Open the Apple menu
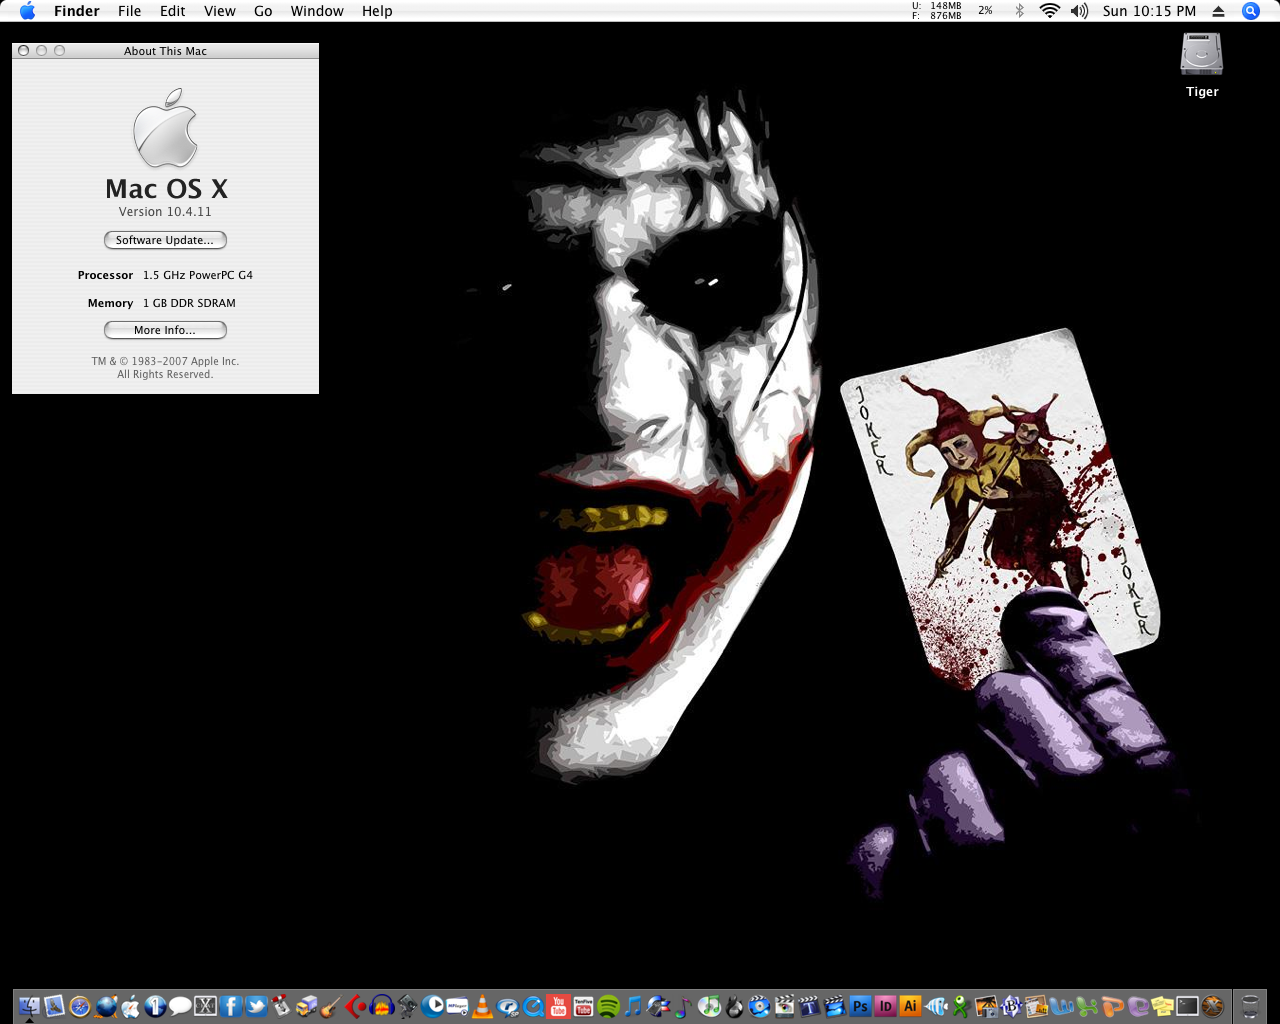Screen dimensions: 1280x1024 tap(27, 11)
